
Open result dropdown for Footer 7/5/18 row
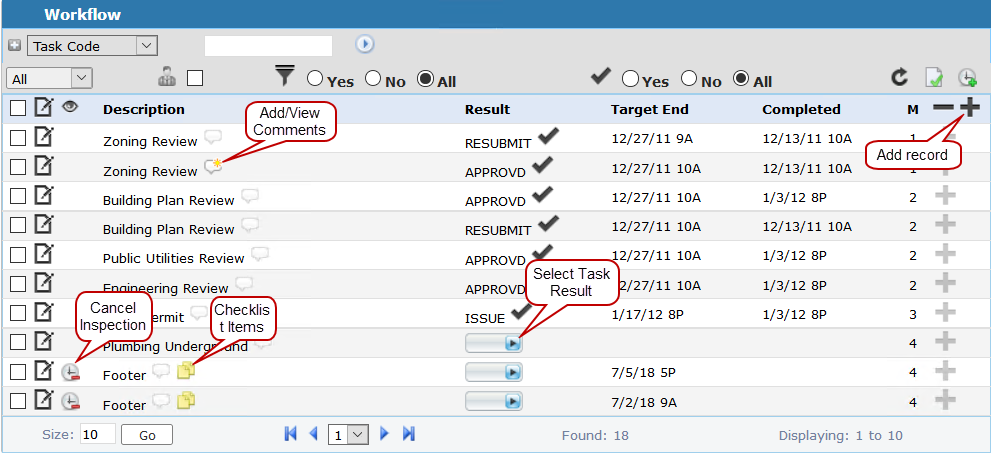click(x=494, y=372)
